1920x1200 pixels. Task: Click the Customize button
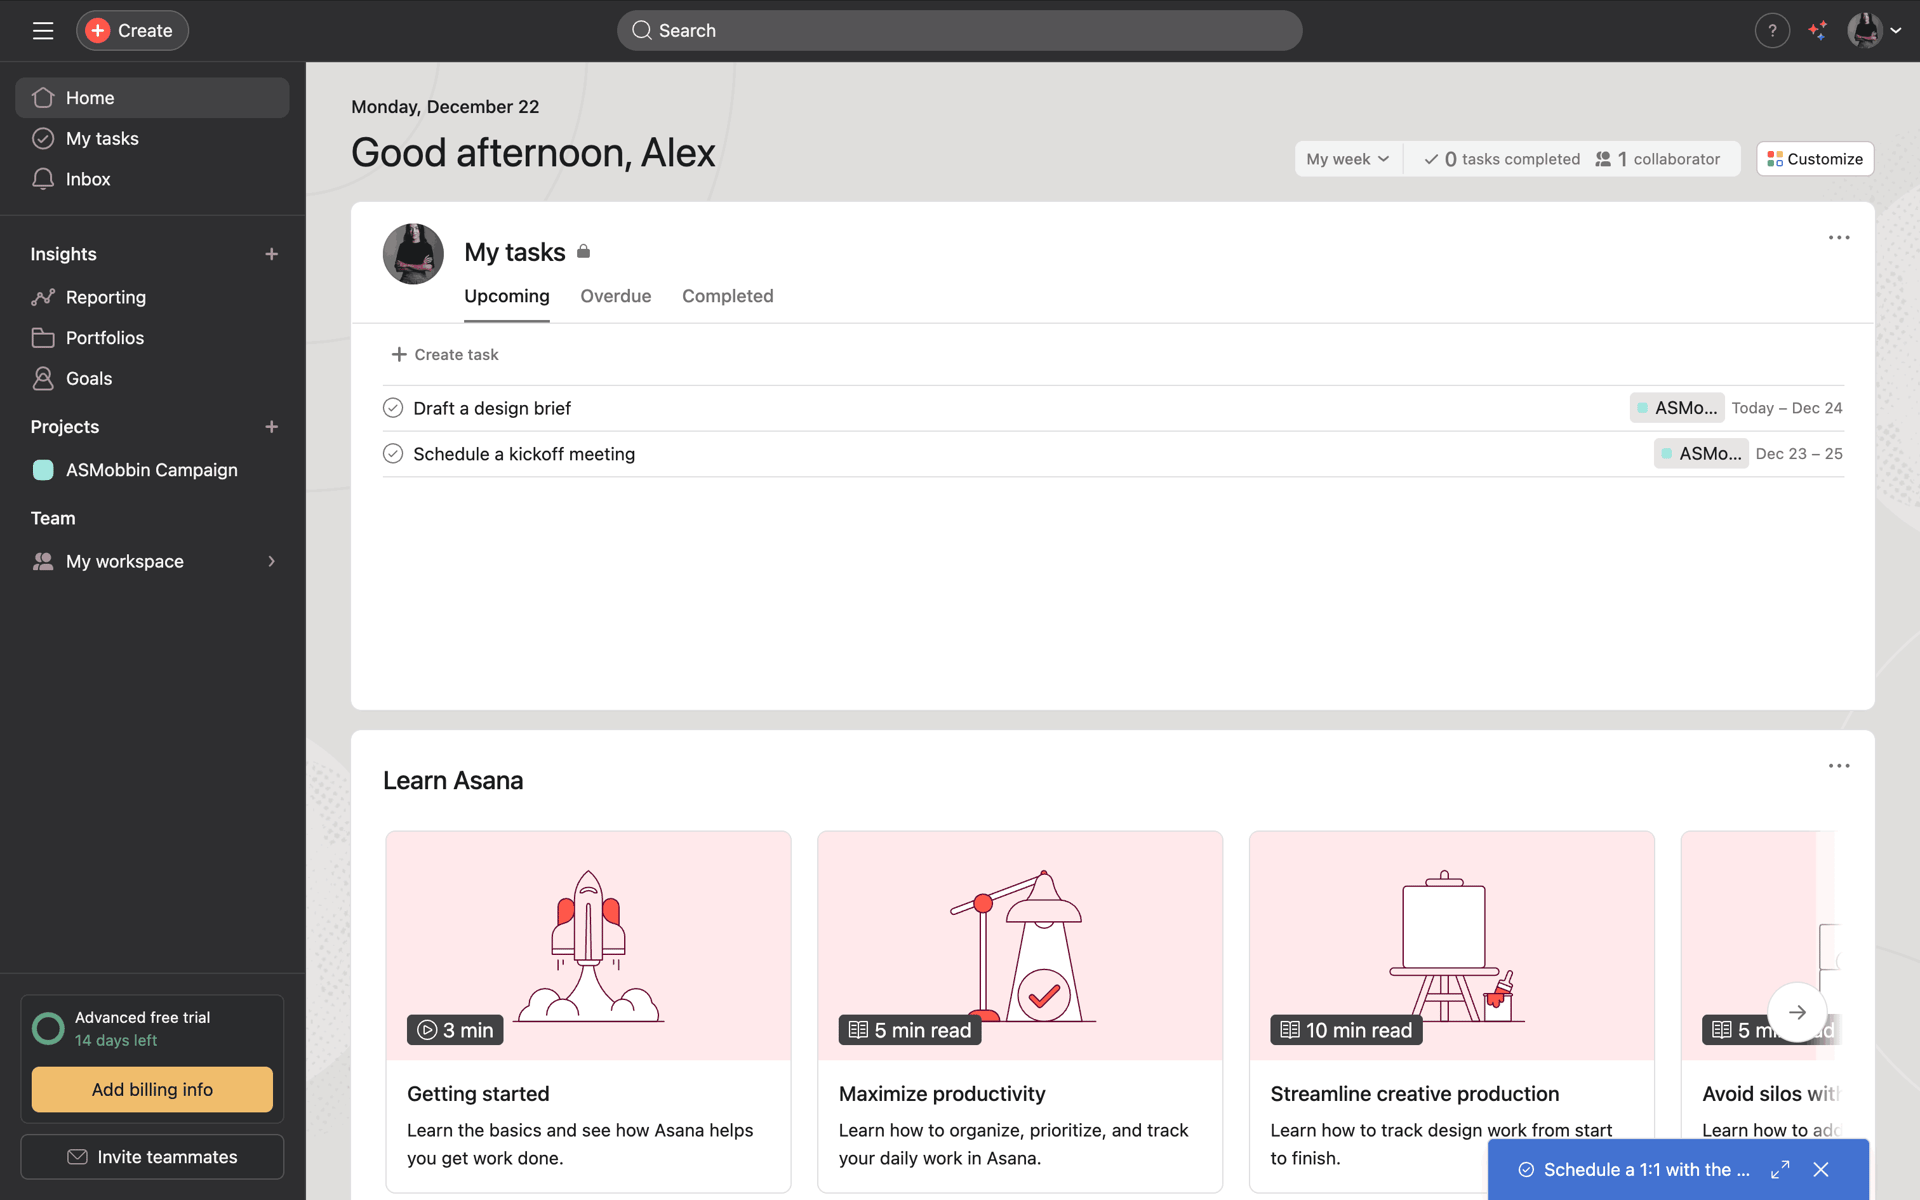point(1815,159)
